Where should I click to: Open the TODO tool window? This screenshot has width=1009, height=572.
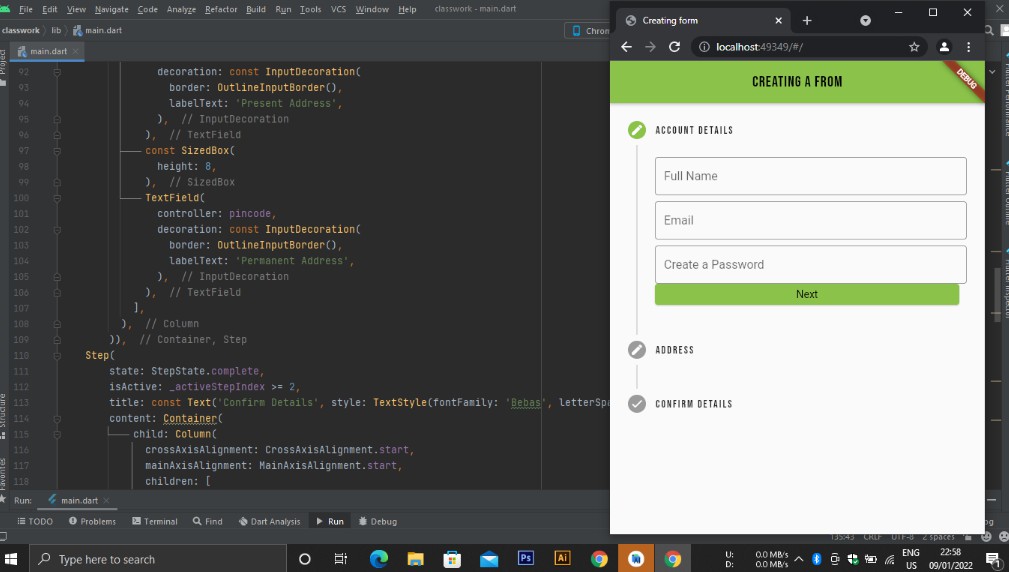[35, 521]
